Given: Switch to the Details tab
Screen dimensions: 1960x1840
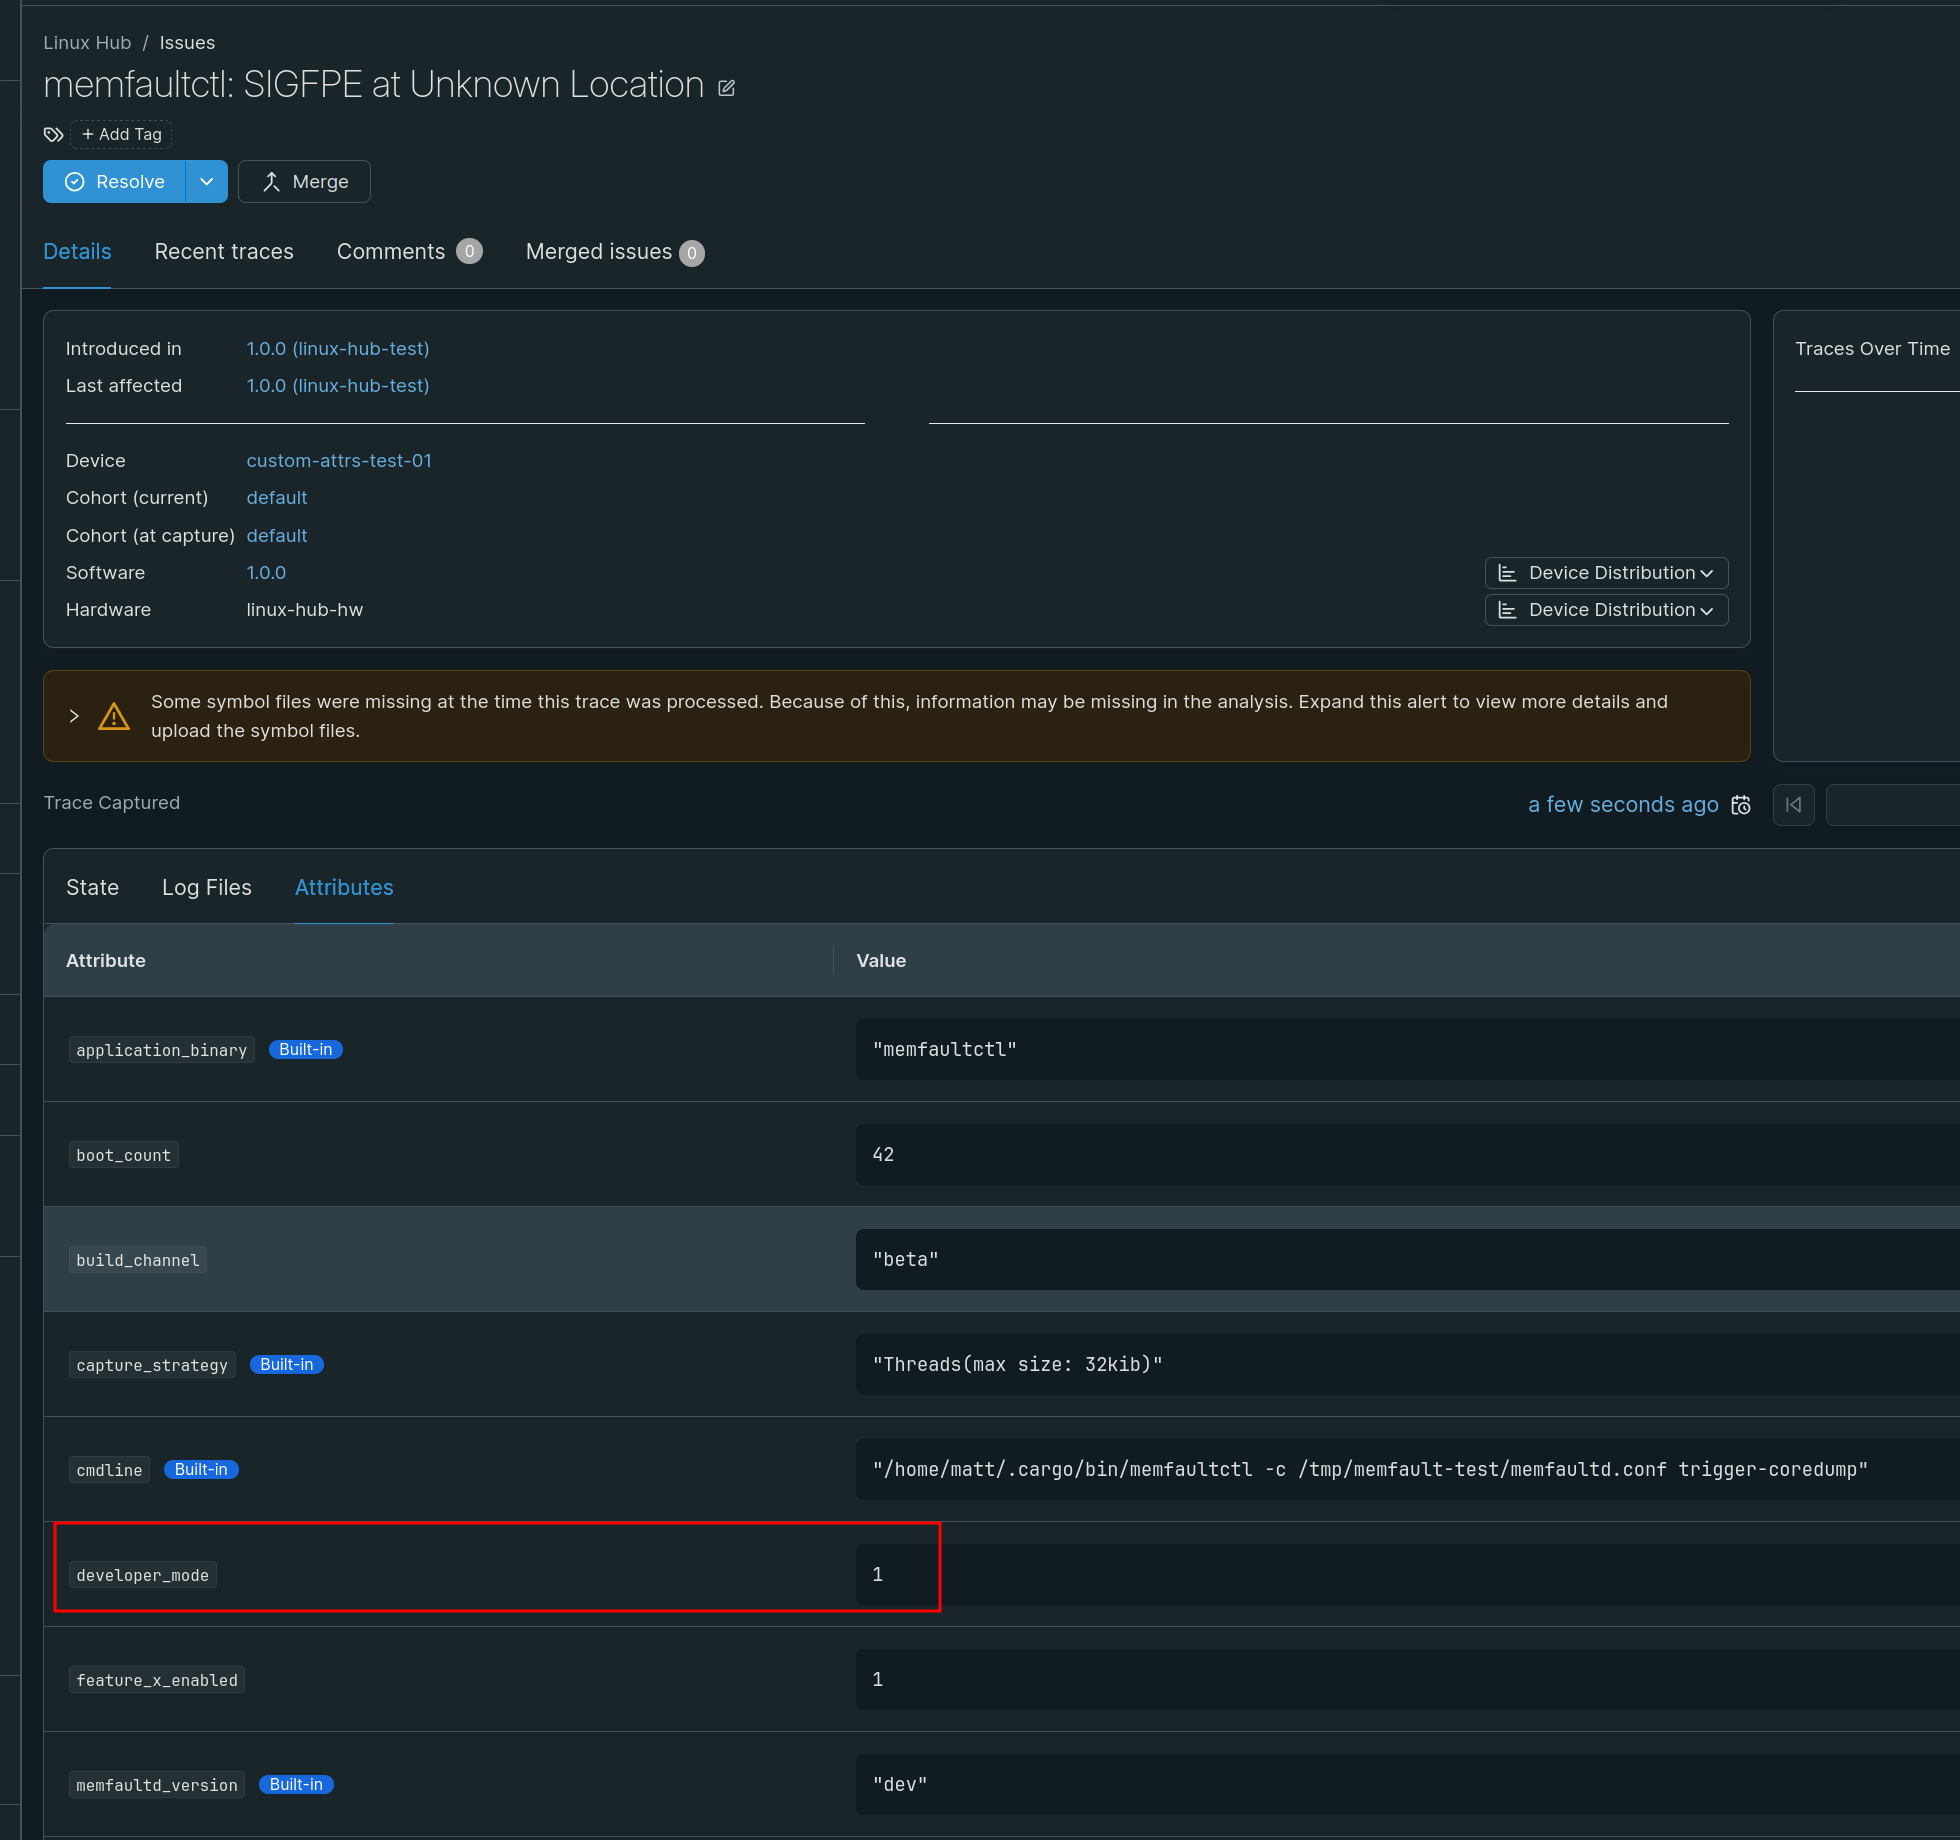Looking at the screenshot, I should pos(77,252).
